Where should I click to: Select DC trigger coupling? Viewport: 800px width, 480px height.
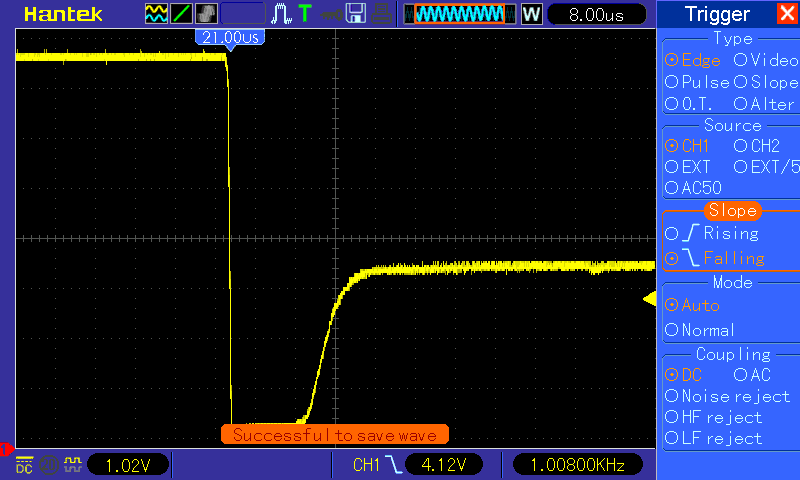point(683,375)
